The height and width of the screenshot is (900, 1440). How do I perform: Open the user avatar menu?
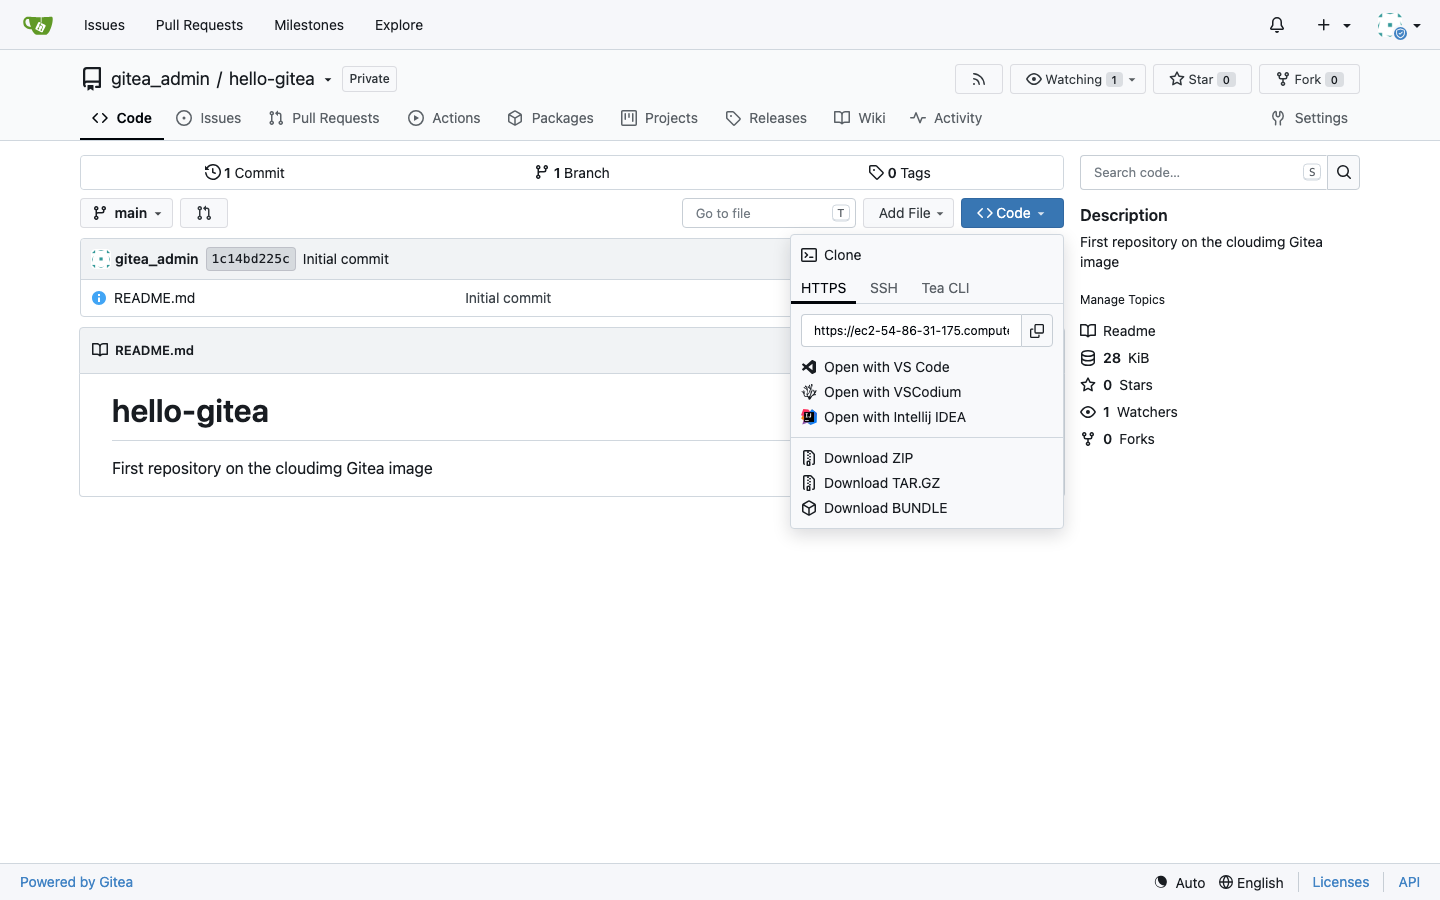(1399, 25)
